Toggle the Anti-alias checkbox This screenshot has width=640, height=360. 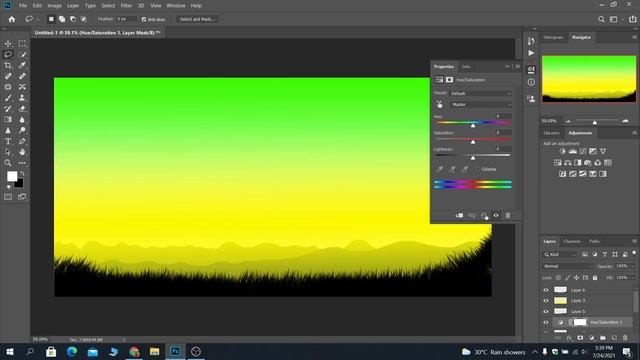(144, 19)
